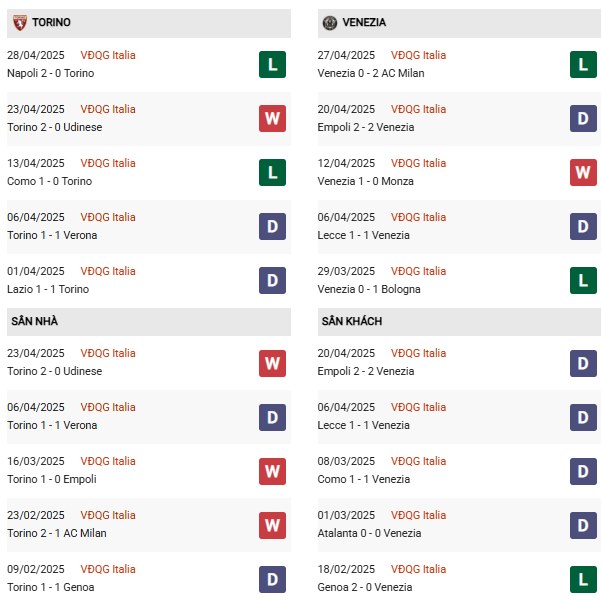Open VĐQG Italia link dated 28/04/2025

(108, 55)
